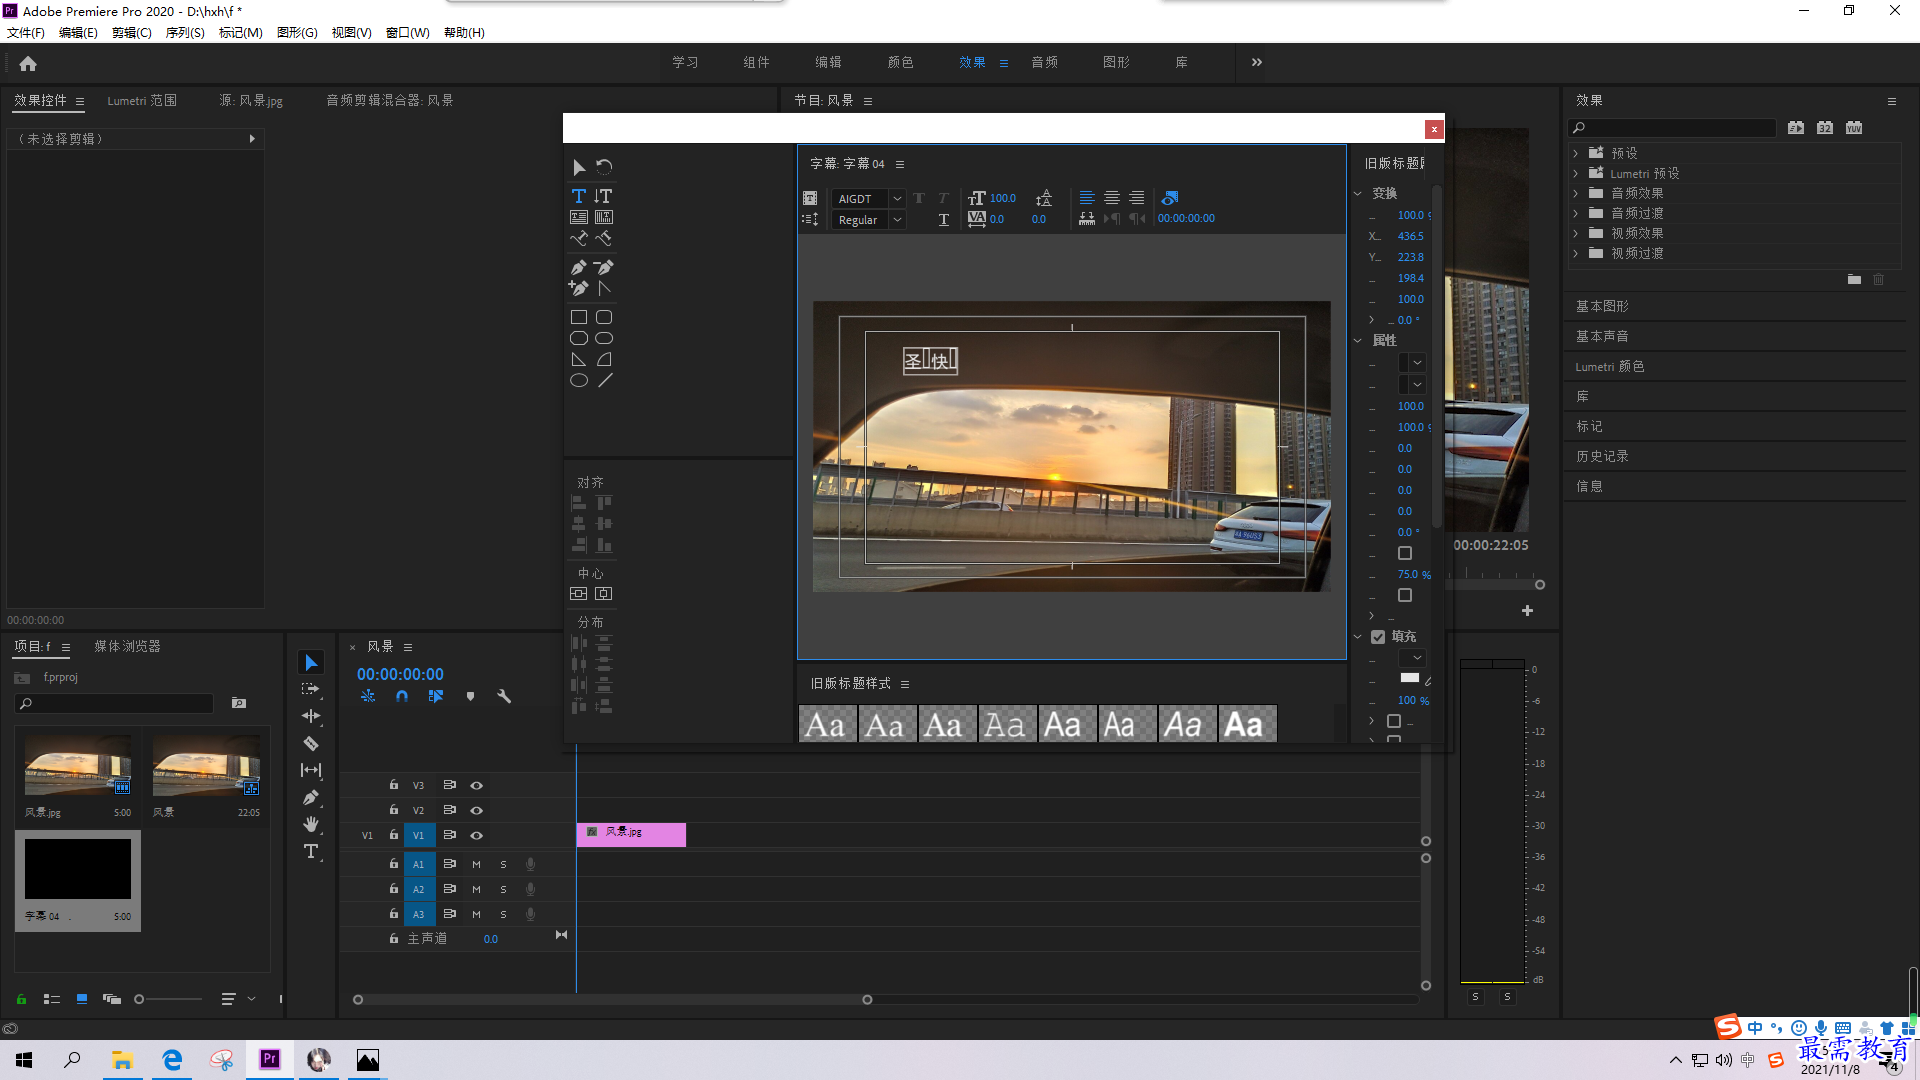
Task: Hide the V1 track output
Action: point(477,835)
